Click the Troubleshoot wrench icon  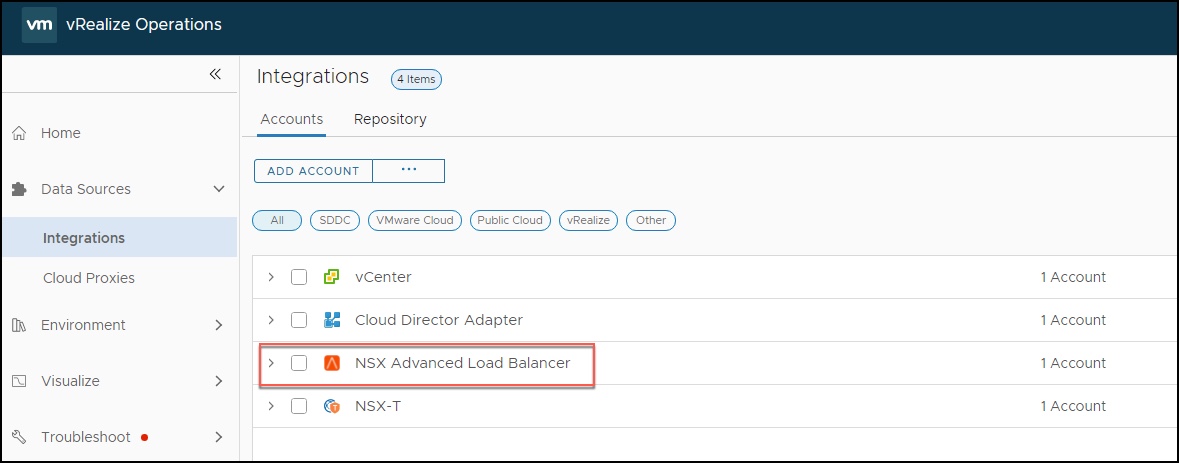pos(20,437)
